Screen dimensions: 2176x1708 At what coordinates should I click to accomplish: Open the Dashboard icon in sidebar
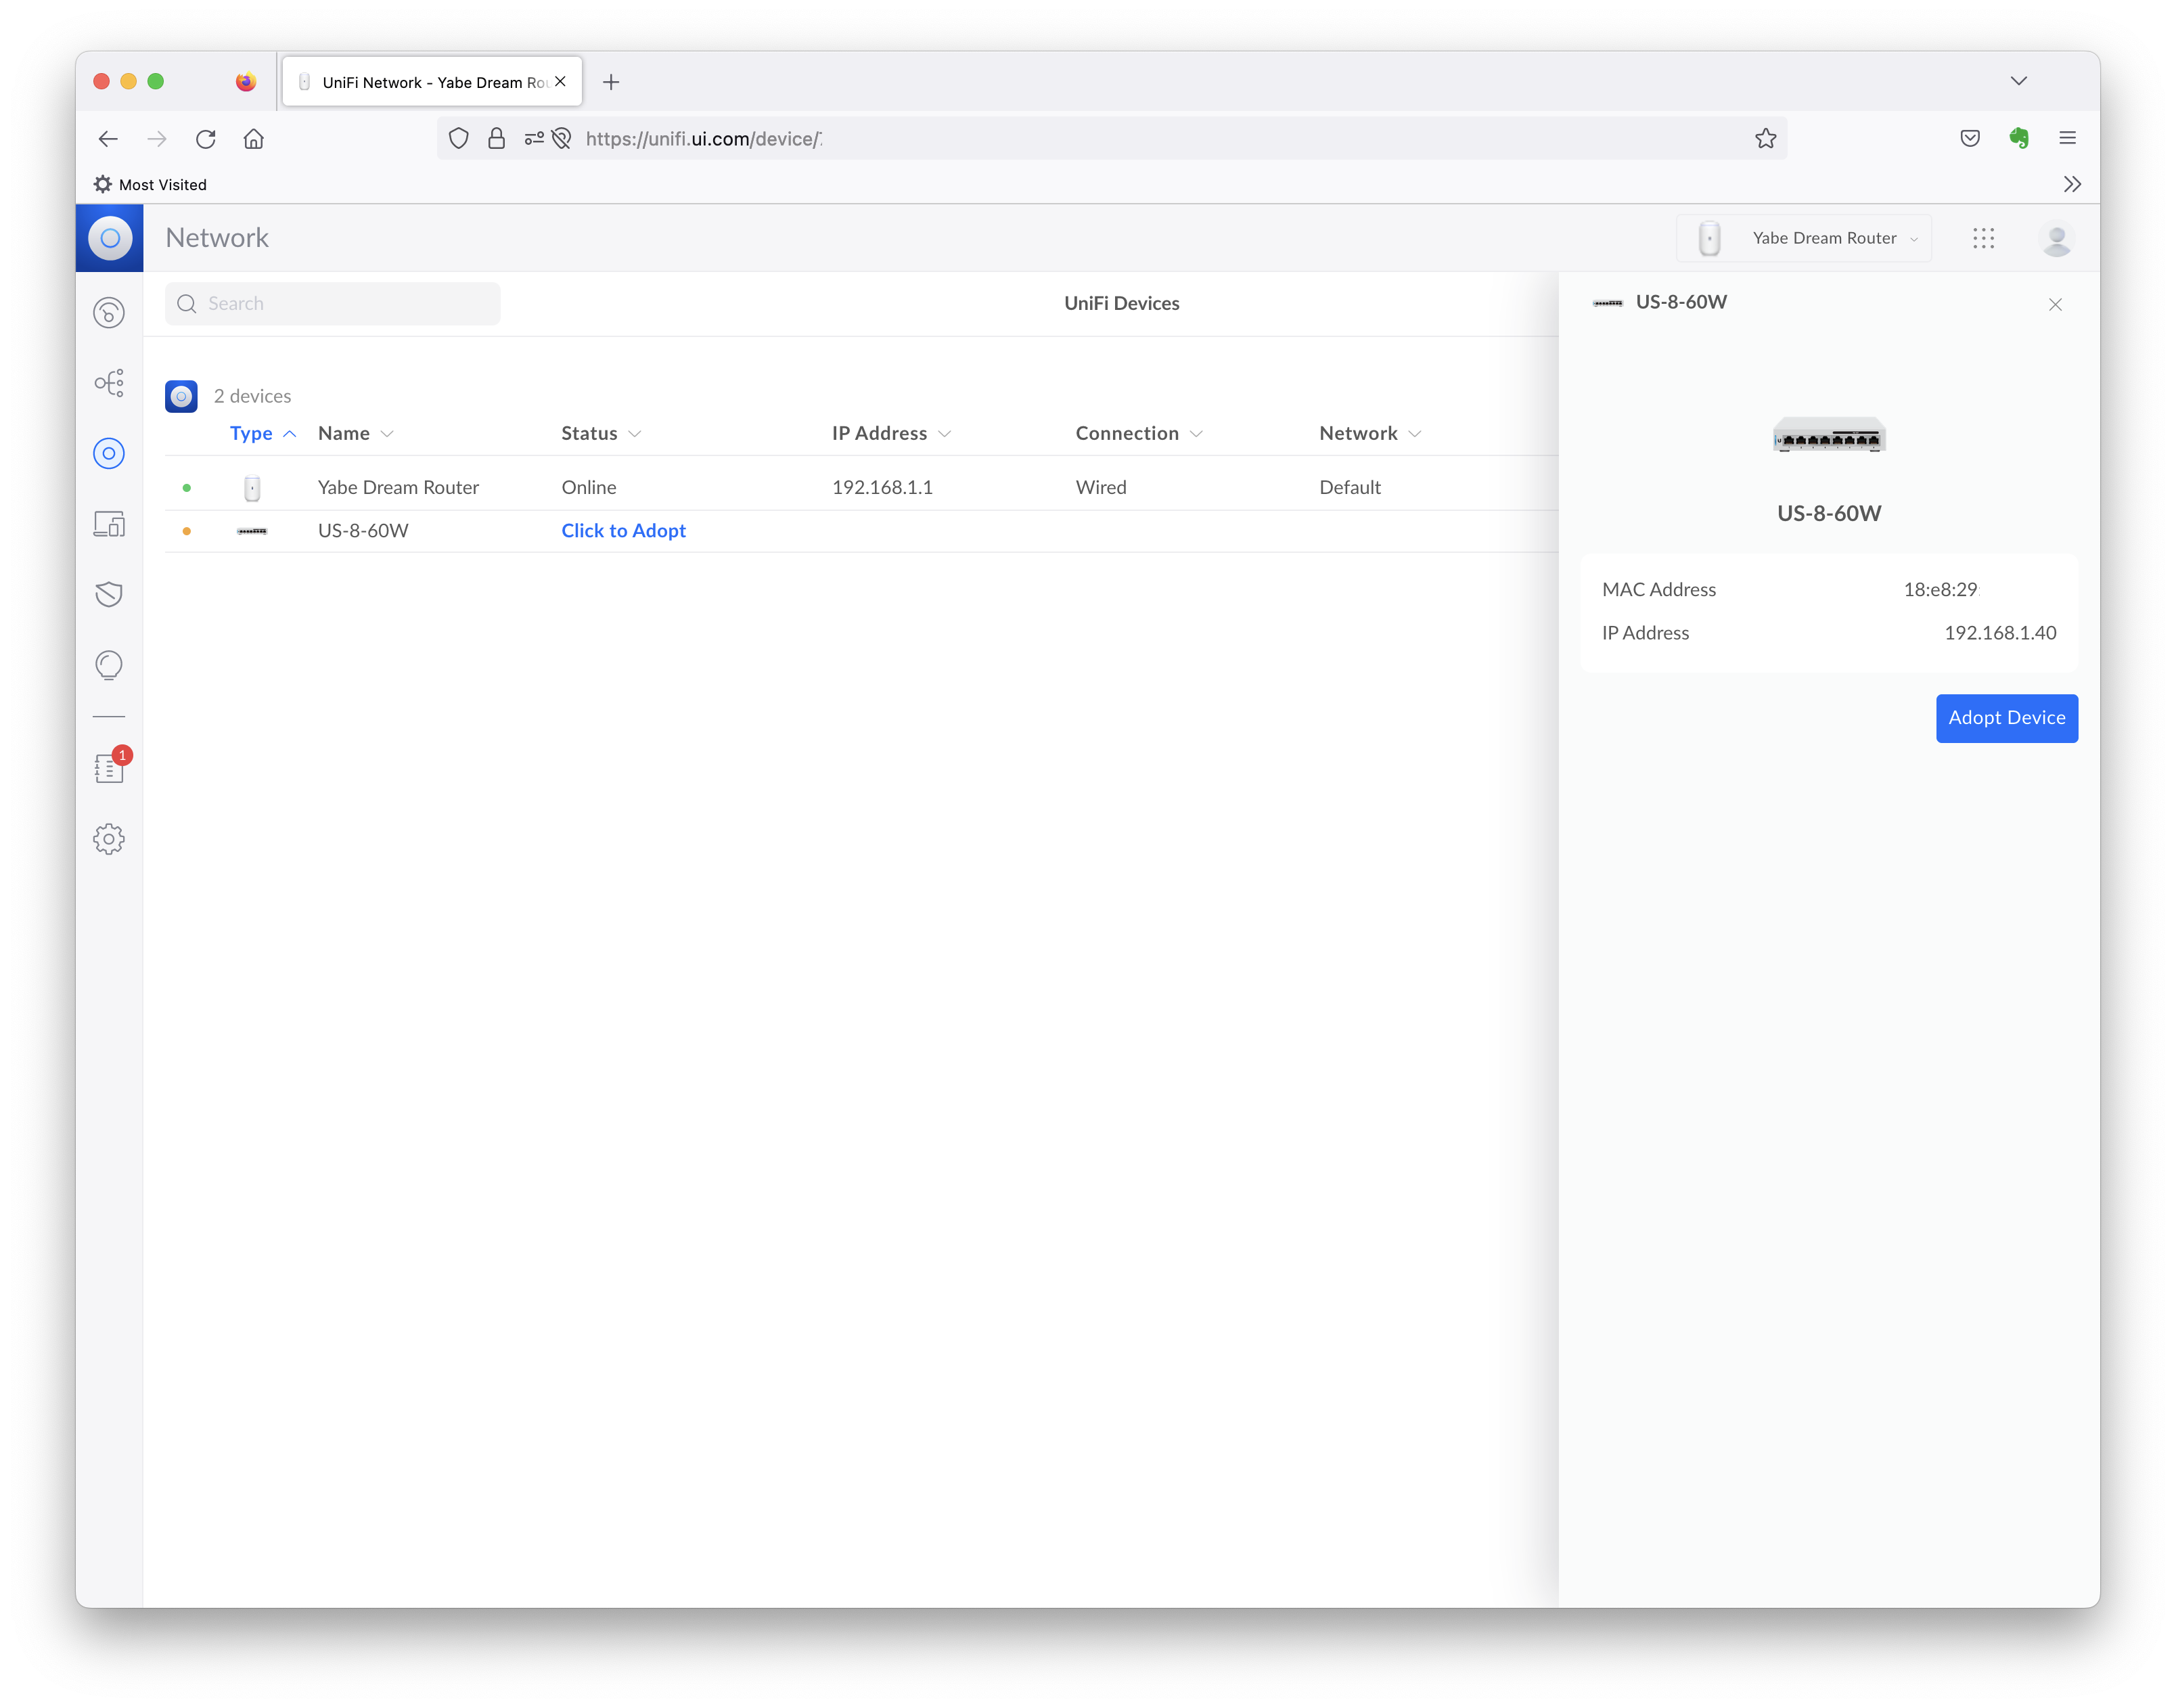tap(109, 313)
